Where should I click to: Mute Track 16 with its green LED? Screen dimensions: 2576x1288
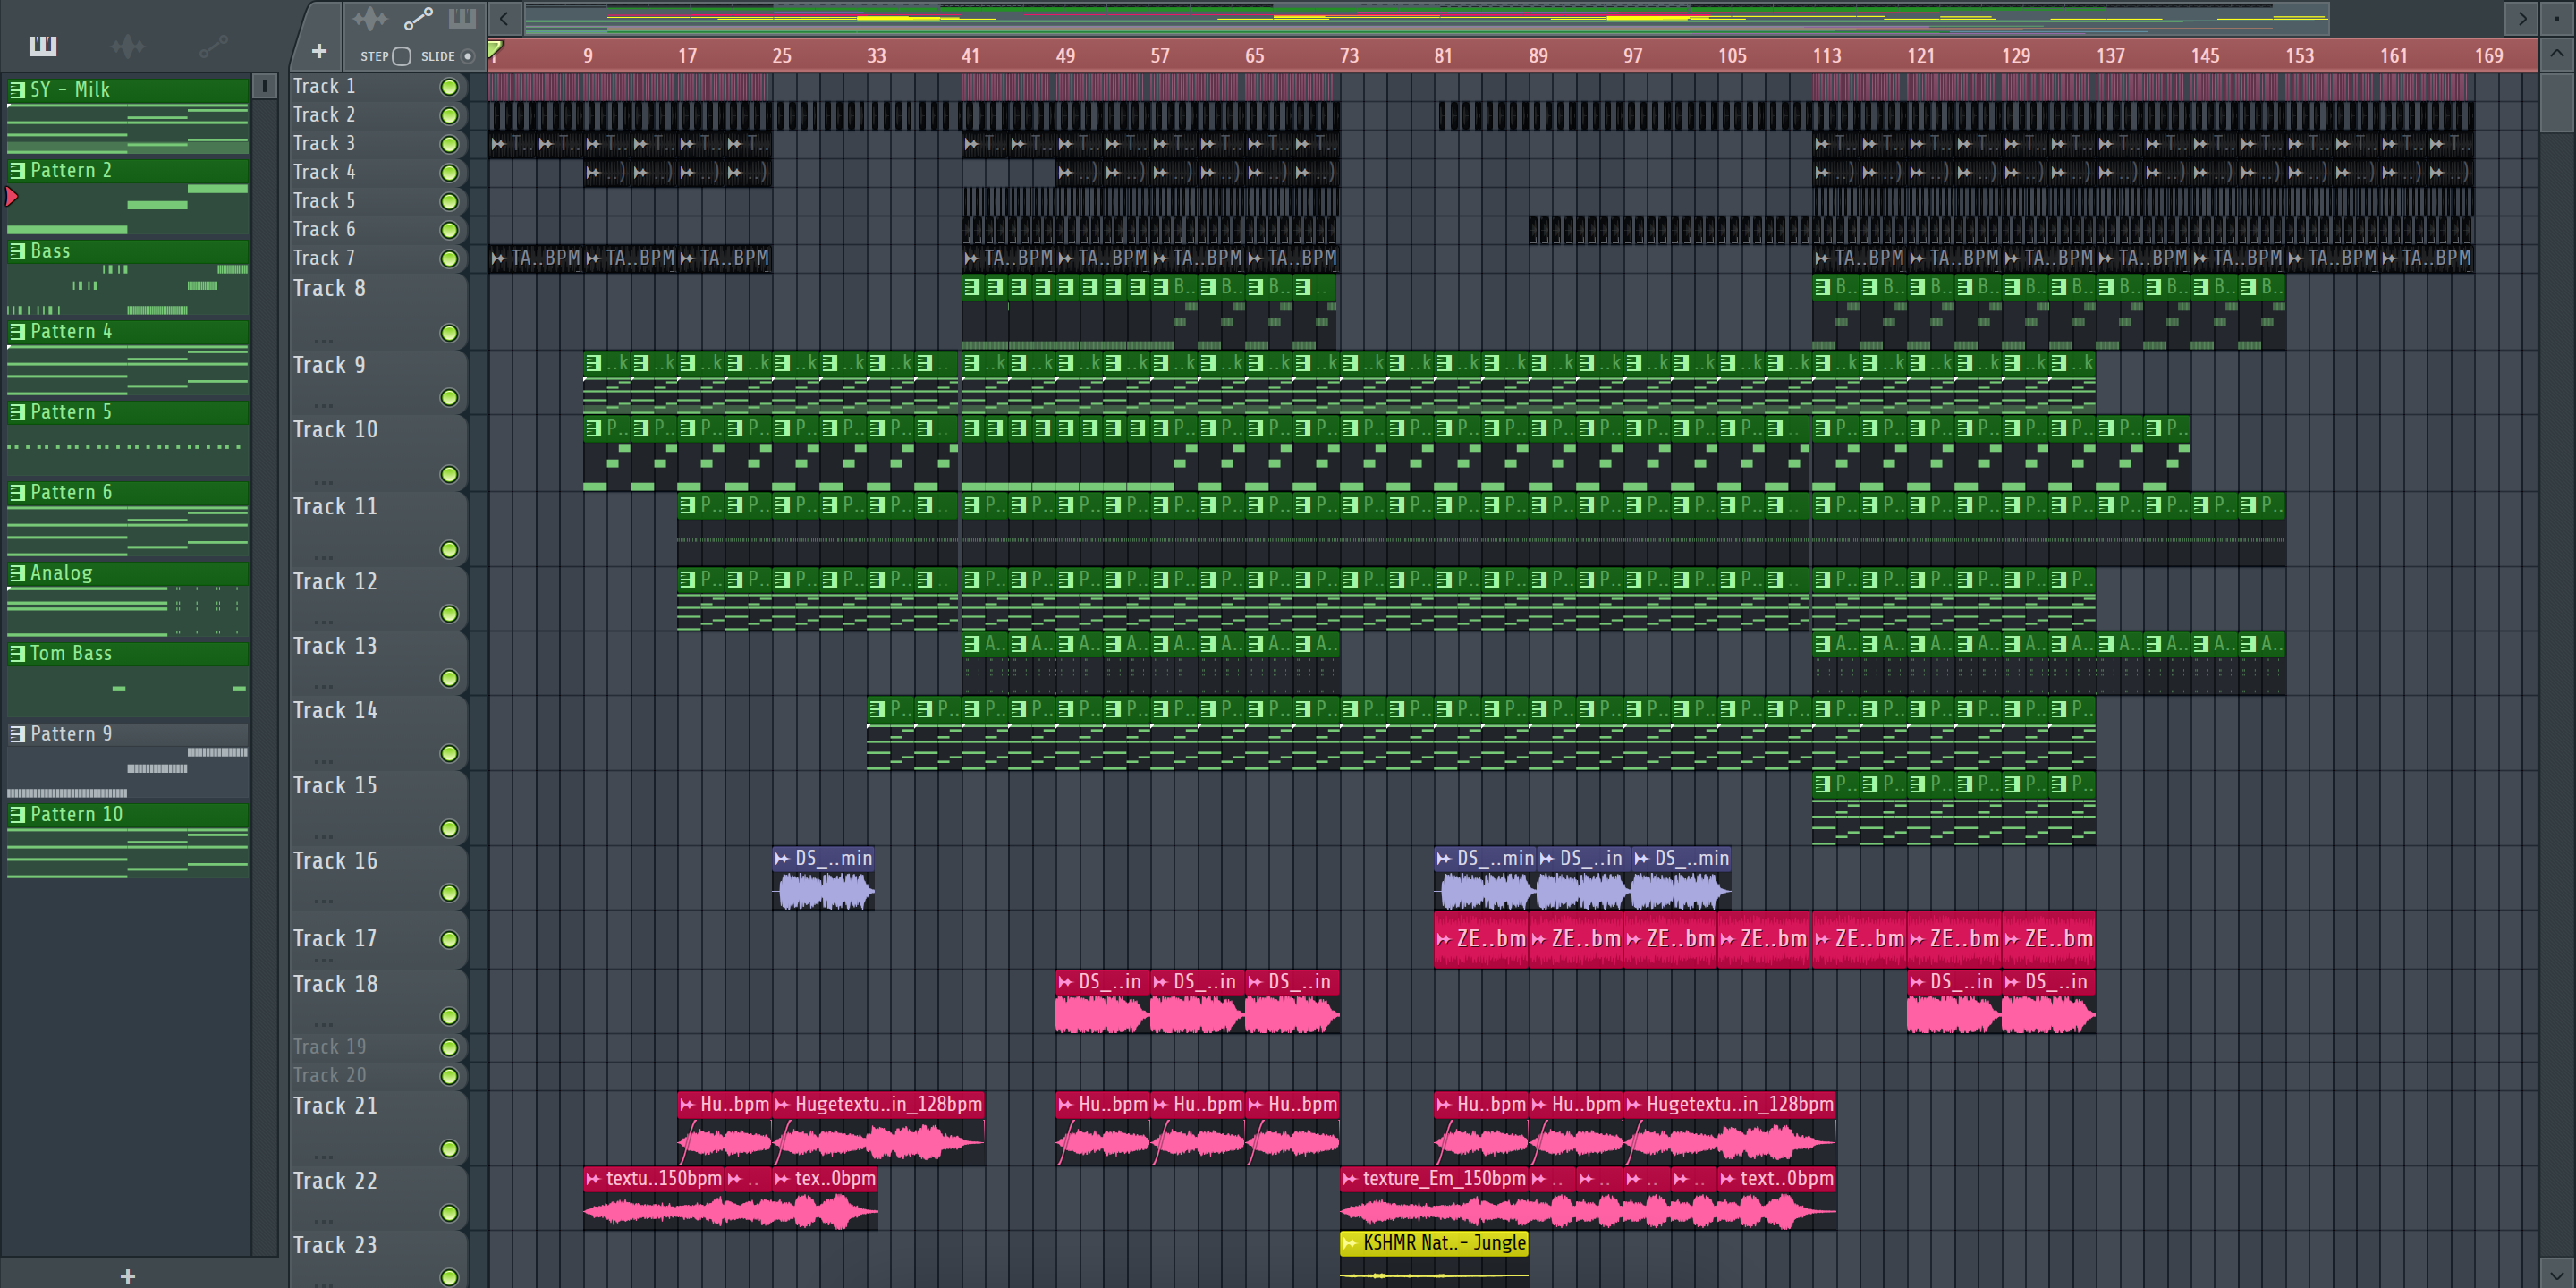coord(449,893)
